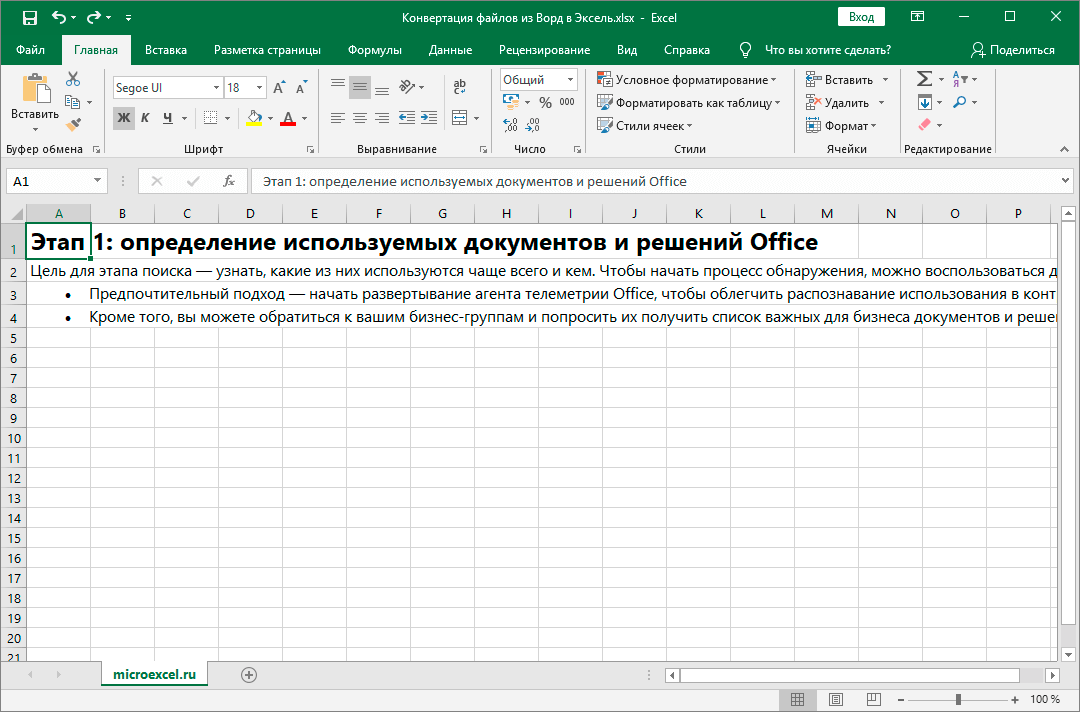Viewport: 1080px width, 712px height.
Task: Increase decimal places shown
Action: click(x=510, y=125)
